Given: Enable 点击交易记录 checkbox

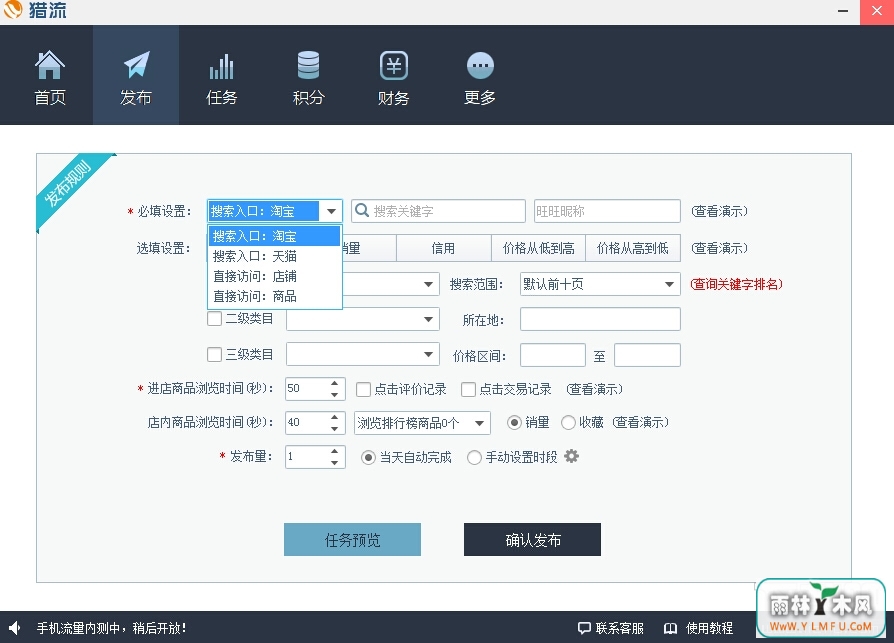Looking at the screenshot, I should tap(468, 389).
